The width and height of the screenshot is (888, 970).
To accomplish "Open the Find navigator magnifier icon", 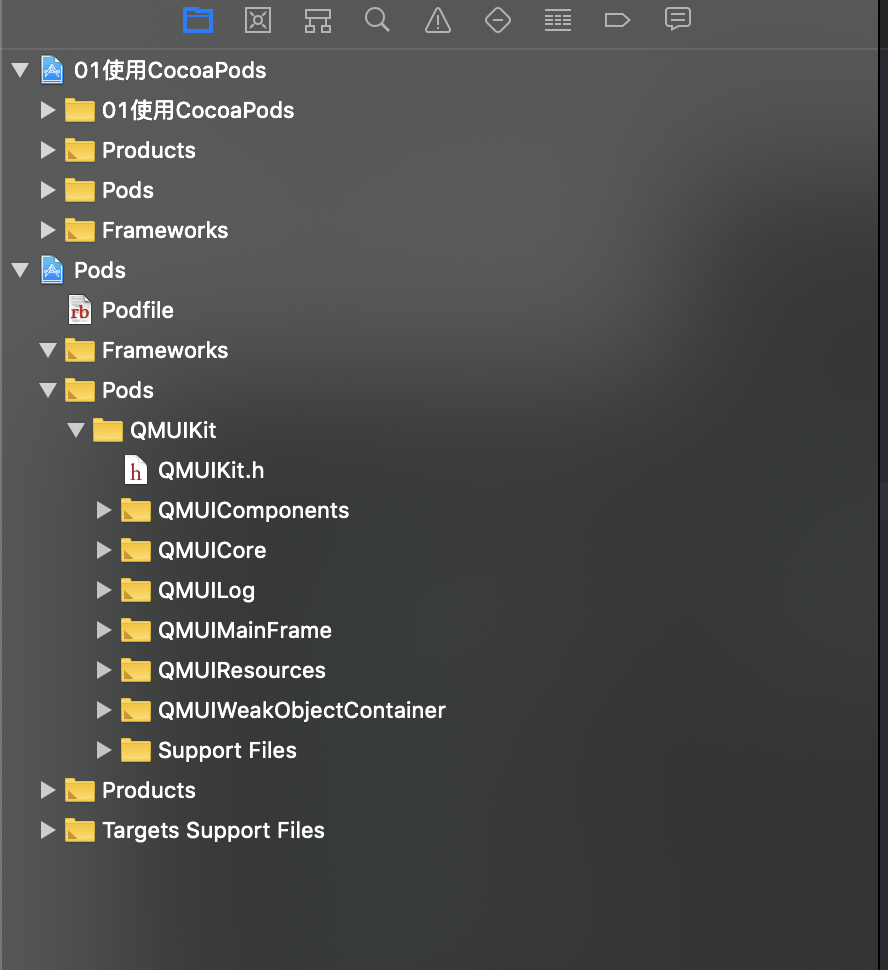I will 377,20.
